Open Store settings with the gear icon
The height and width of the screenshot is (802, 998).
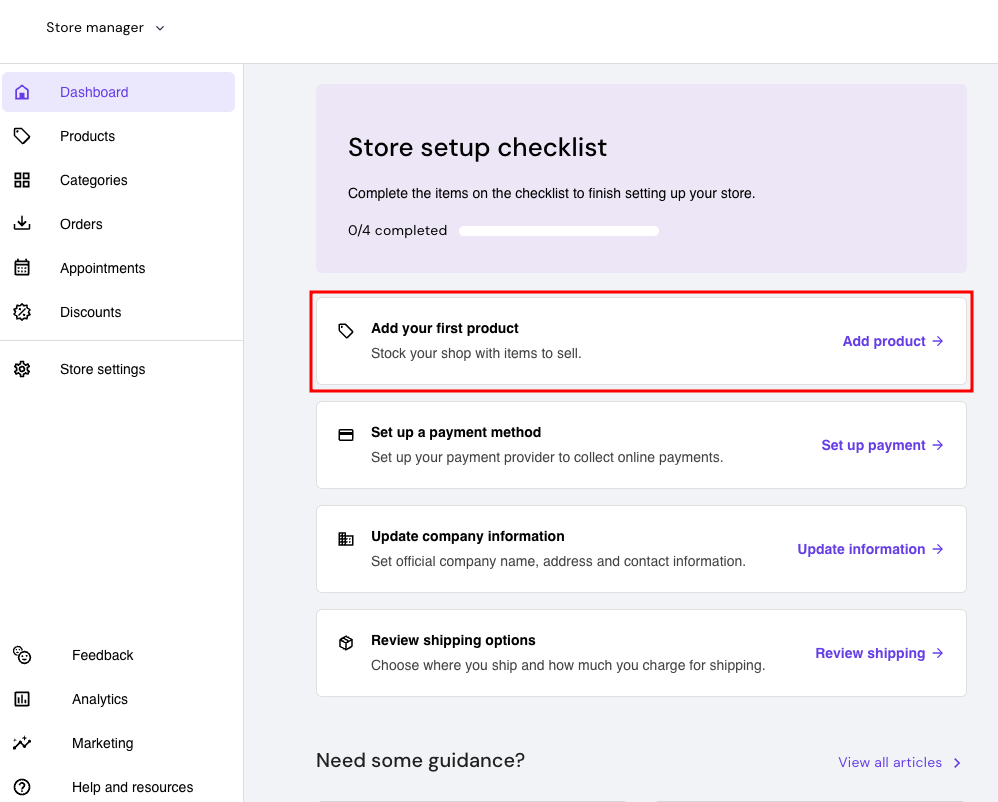pos(22,369)
